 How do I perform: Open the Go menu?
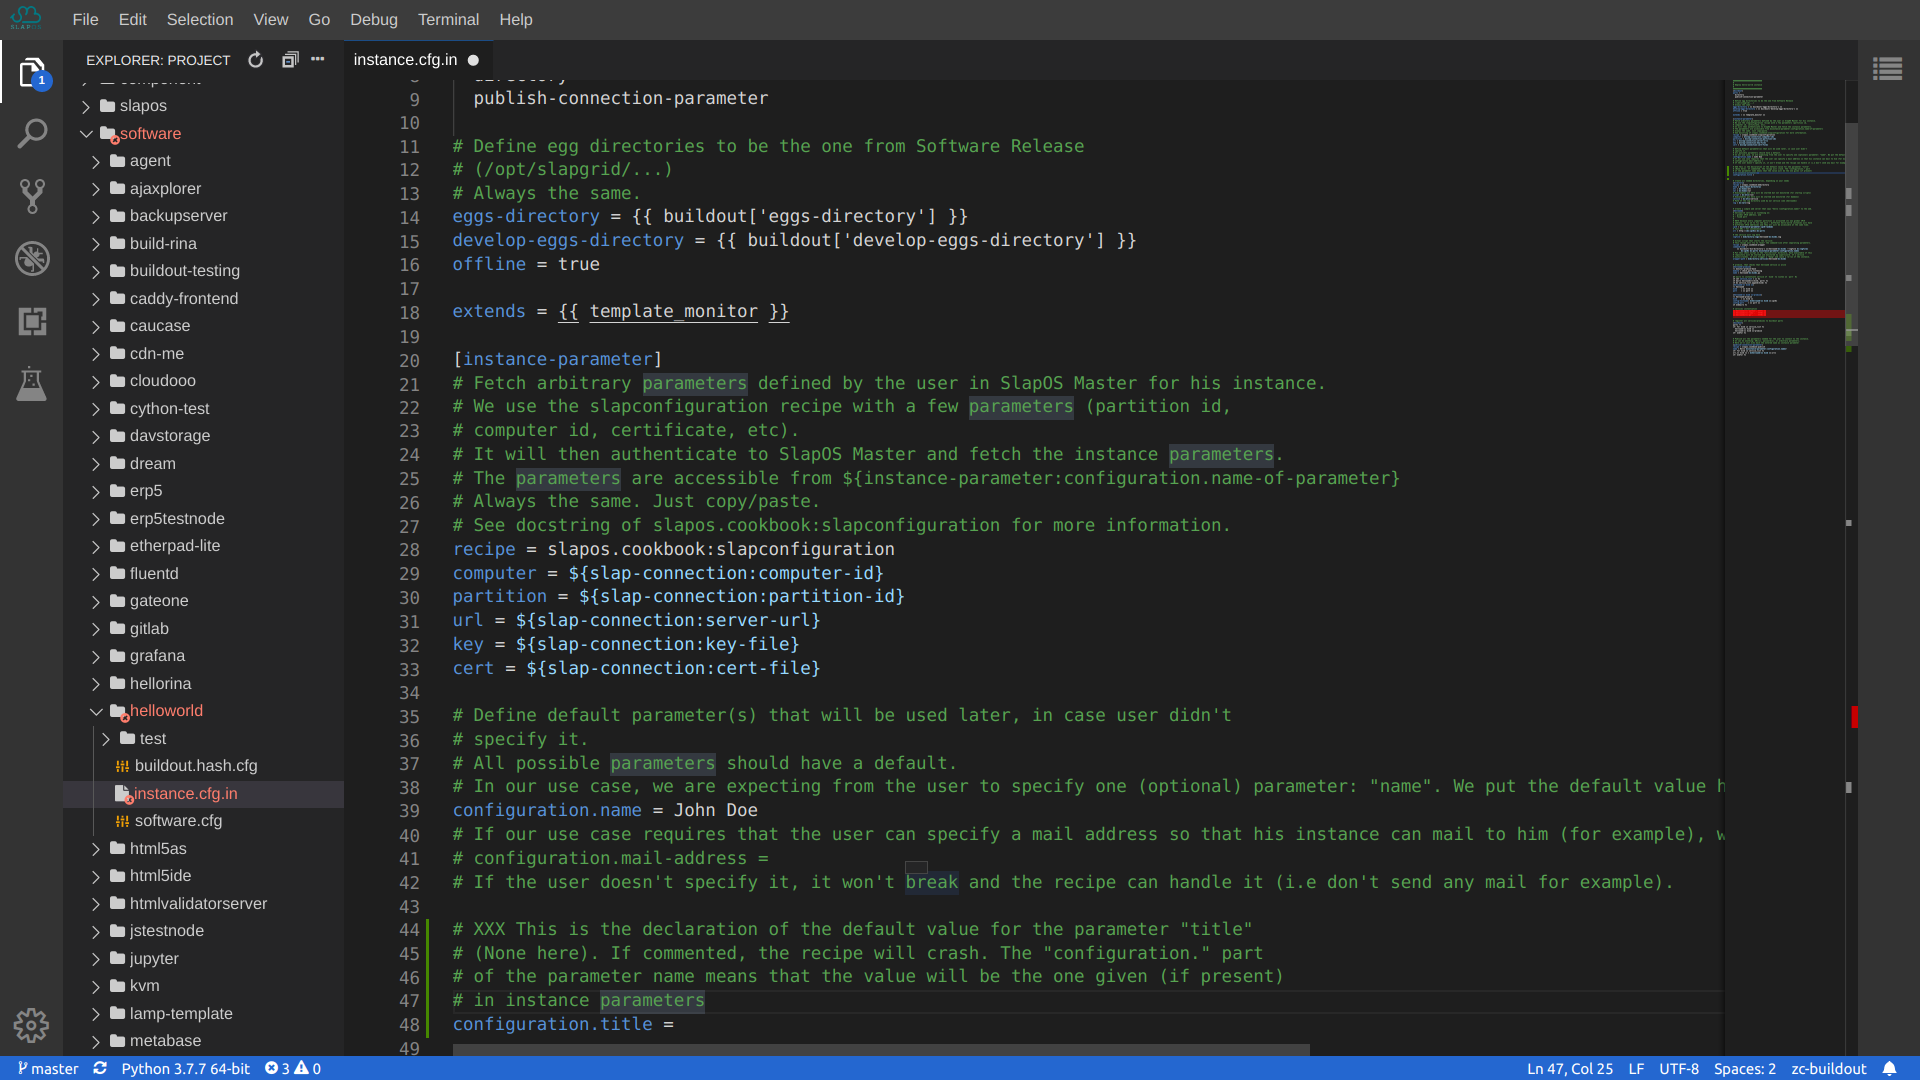point(319,19)
